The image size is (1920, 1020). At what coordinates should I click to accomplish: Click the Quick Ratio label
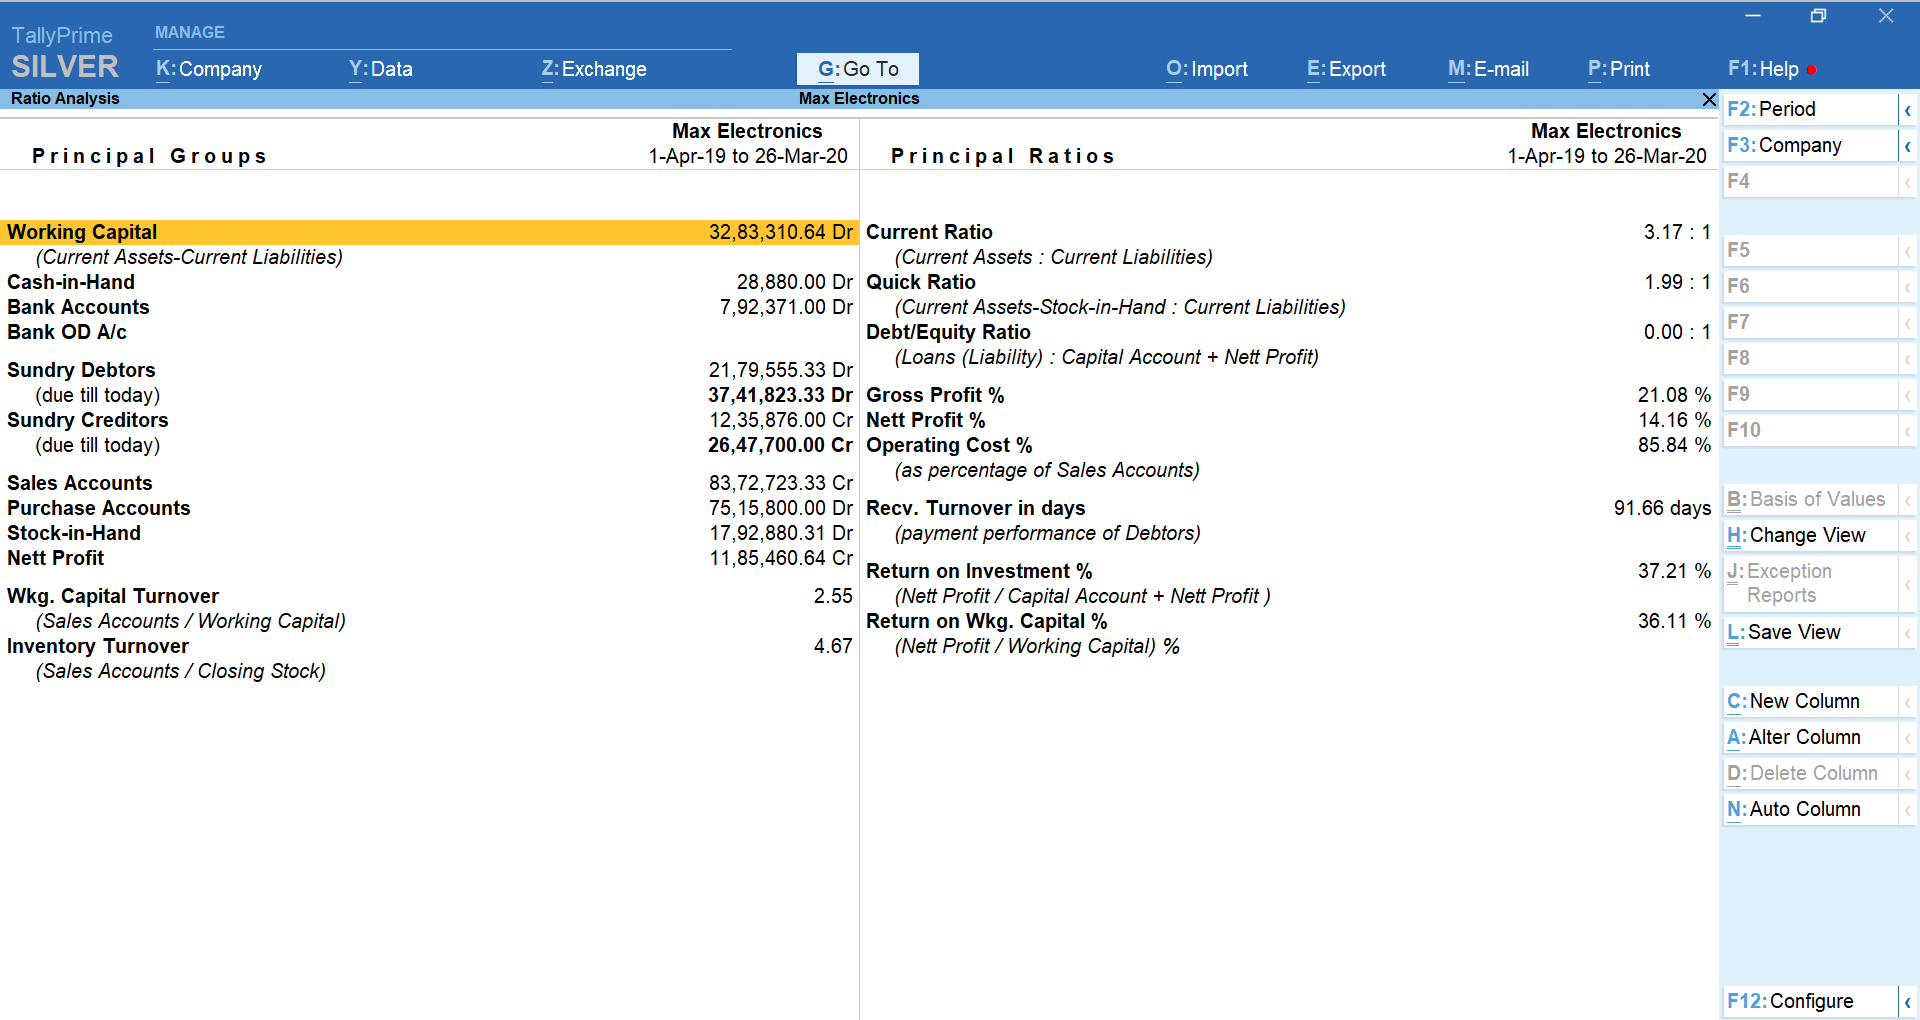coord(921,282)
